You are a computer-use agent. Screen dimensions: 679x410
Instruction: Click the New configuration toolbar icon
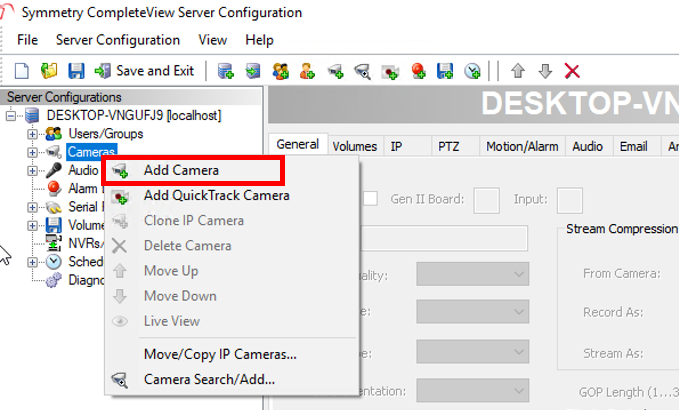point(22,71)
